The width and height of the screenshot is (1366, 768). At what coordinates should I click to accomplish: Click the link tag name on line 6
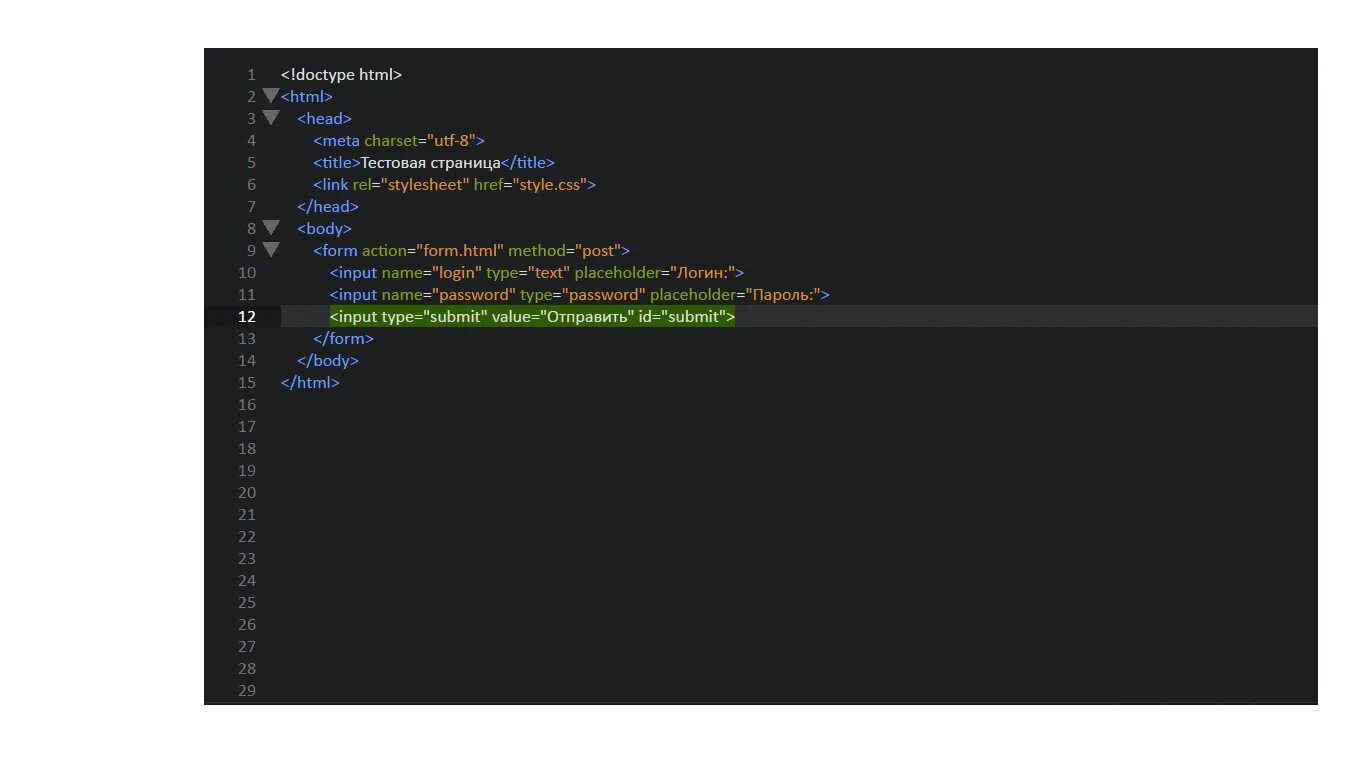[x=335, y=185]
